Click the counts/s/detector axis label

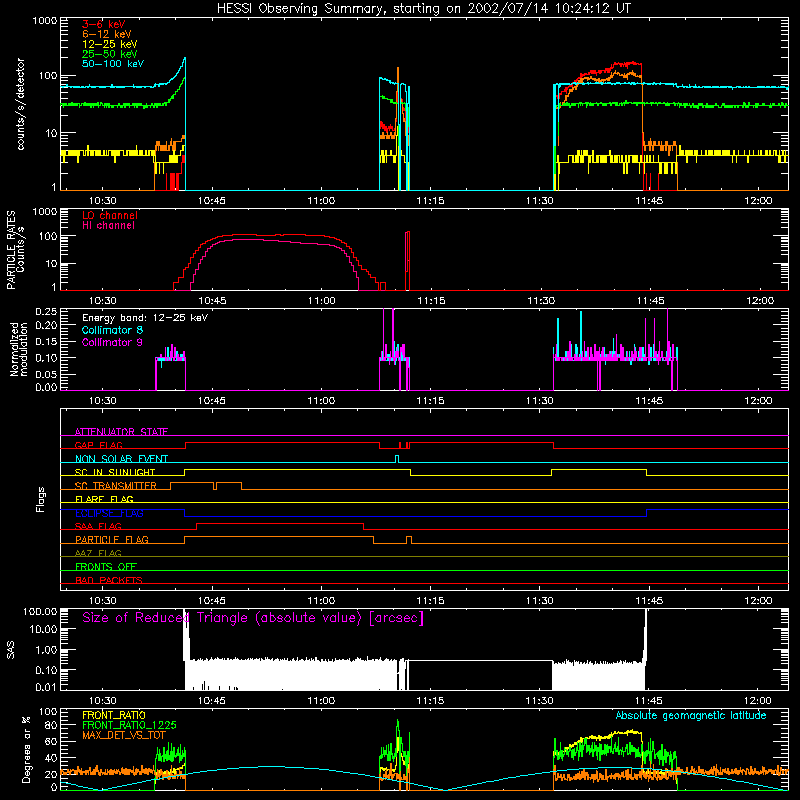point(21,104)
